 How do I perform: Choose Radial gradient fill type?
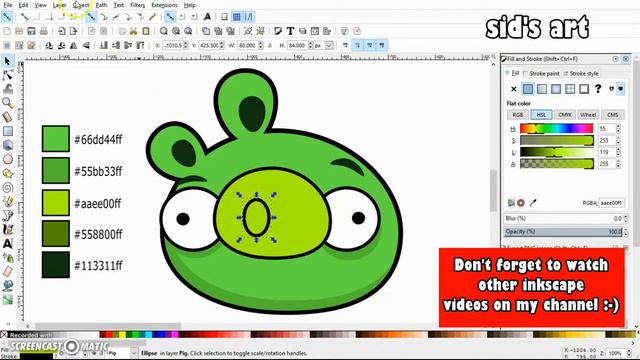pyautogui.click(x=556, y=89)
